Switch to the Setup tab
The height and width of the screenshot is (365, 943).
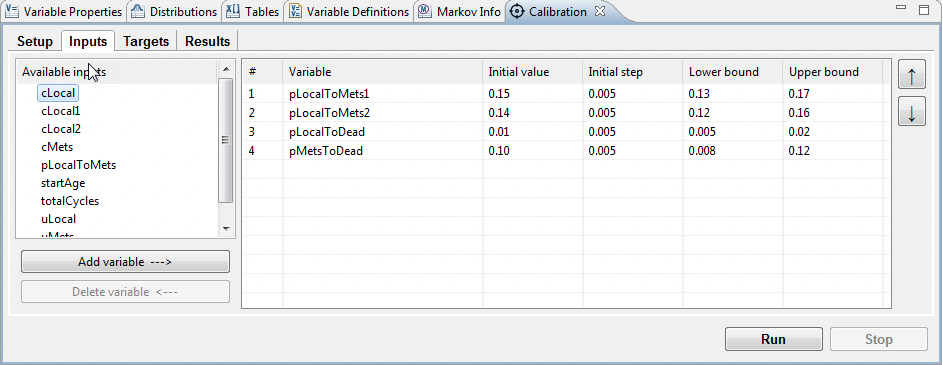[x=35, y=41]
